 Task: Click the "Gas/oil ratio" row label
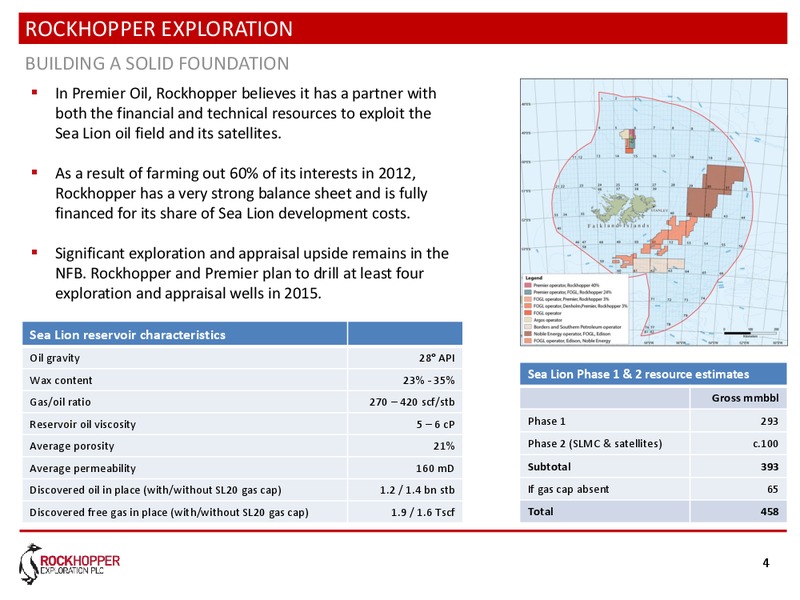point(60,402)
